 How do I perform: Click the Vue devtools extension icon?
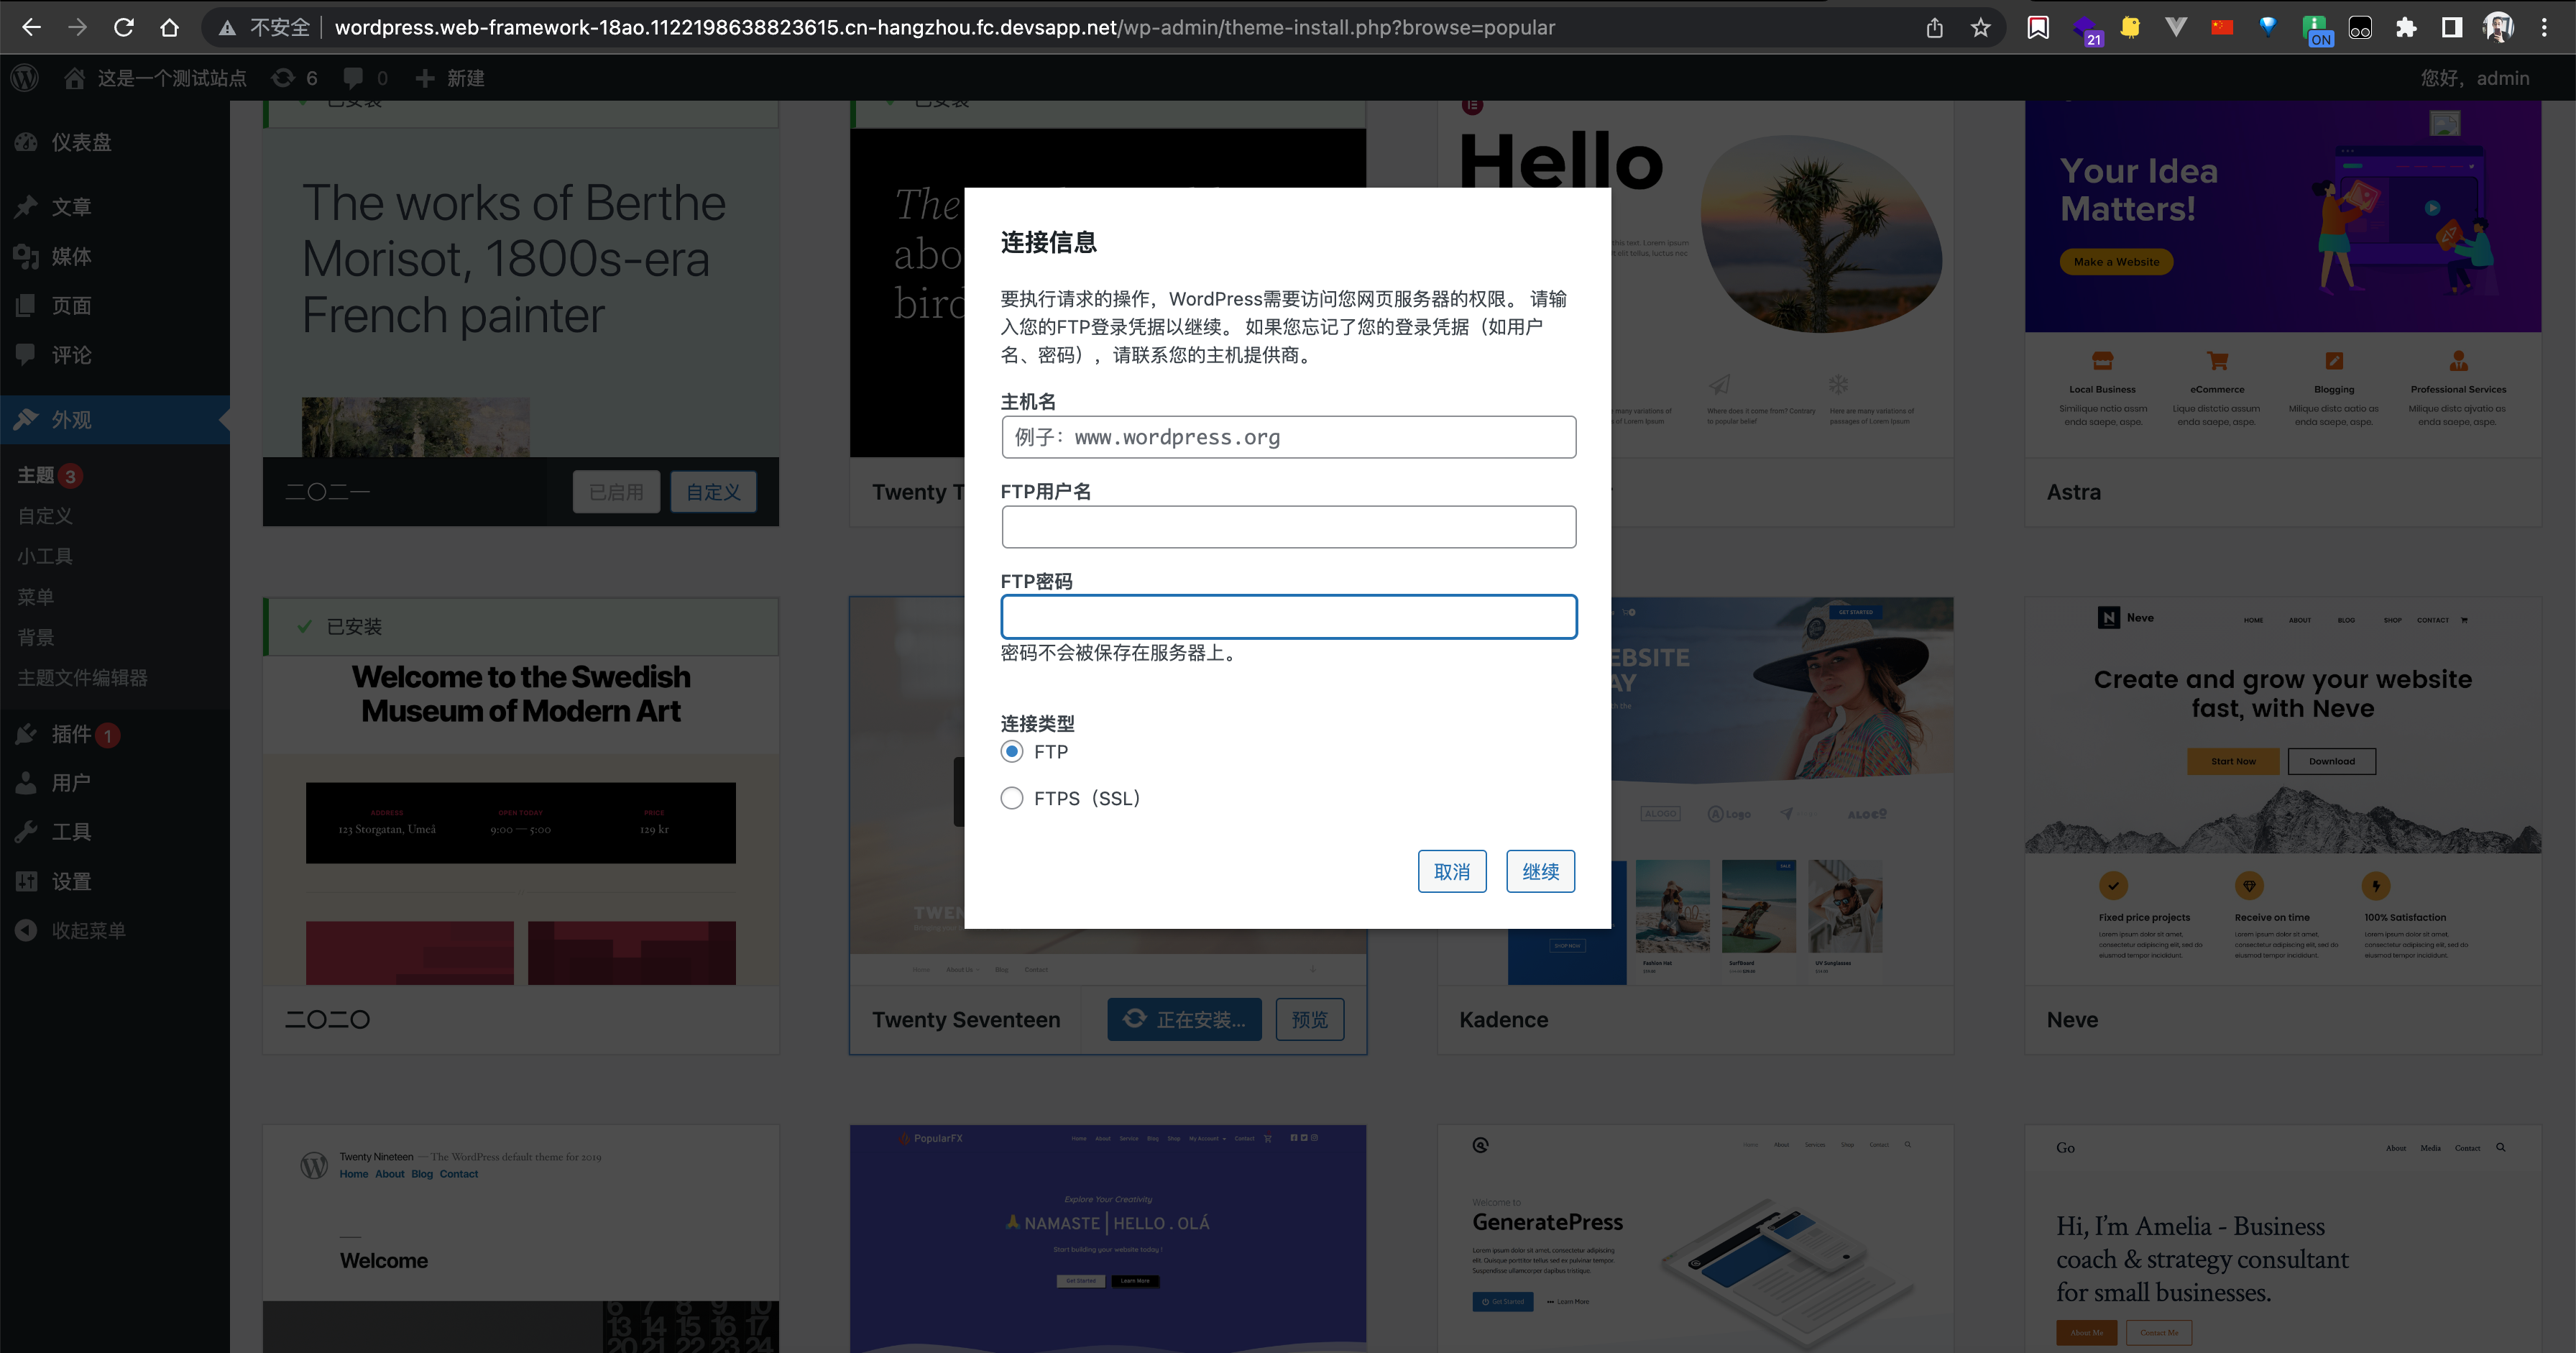(2176, 27)
